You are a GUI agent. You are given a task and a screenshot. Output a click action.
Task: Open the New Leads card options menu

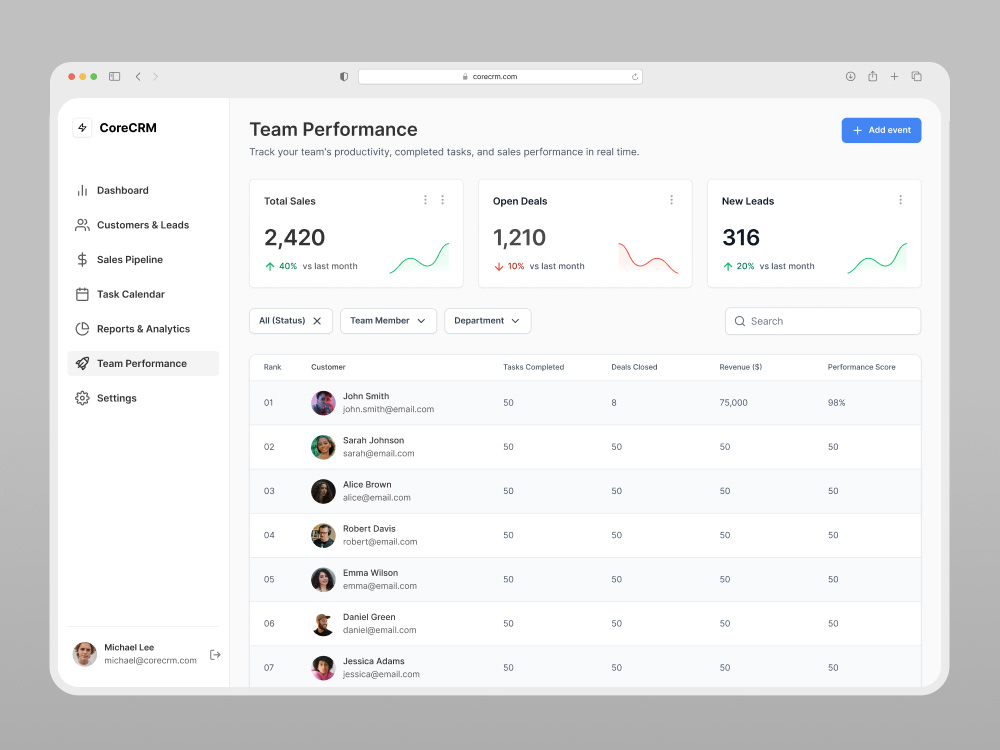[901, 200]
